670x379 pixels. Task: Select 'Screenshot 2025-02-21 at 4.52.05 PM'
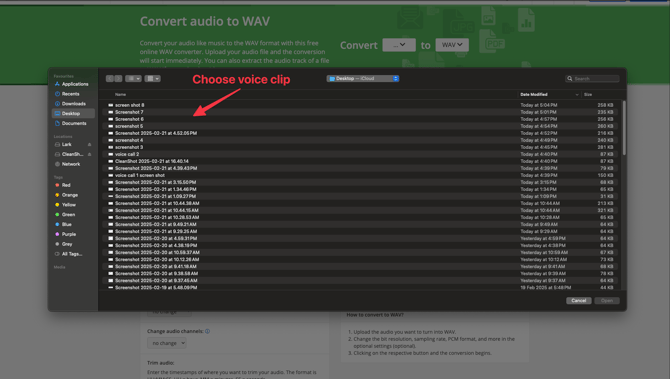pos(360,133)
